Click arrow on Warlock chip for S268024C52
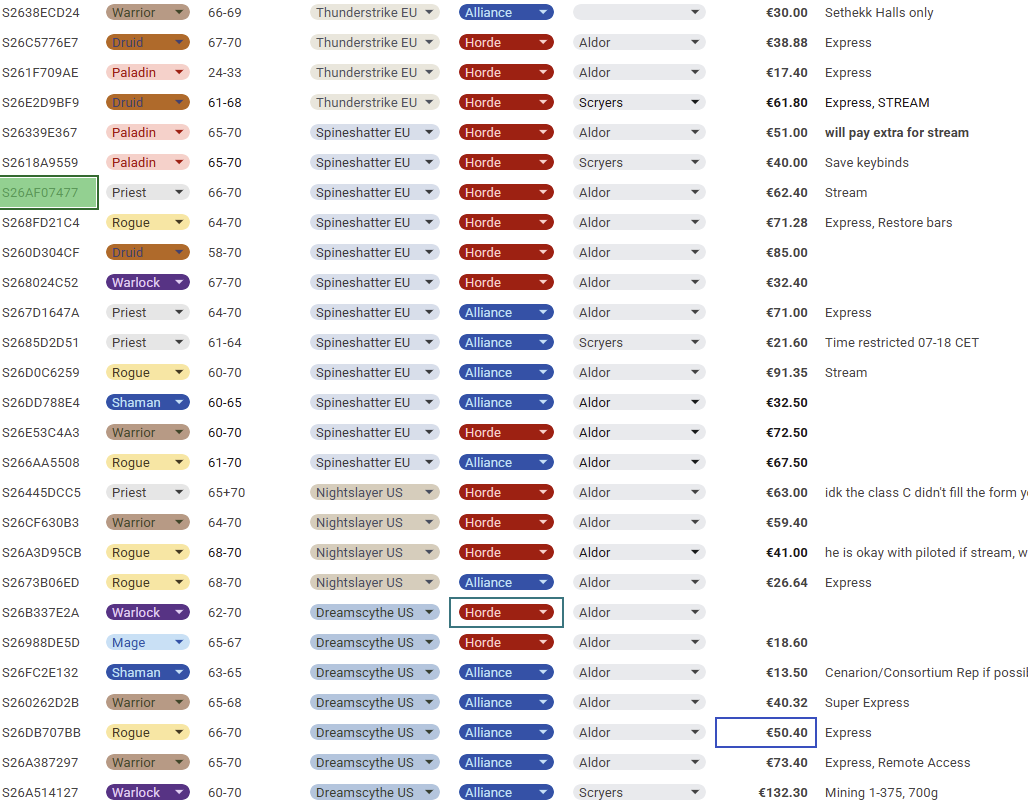The image size is (1028, 809). pos(179,283)
